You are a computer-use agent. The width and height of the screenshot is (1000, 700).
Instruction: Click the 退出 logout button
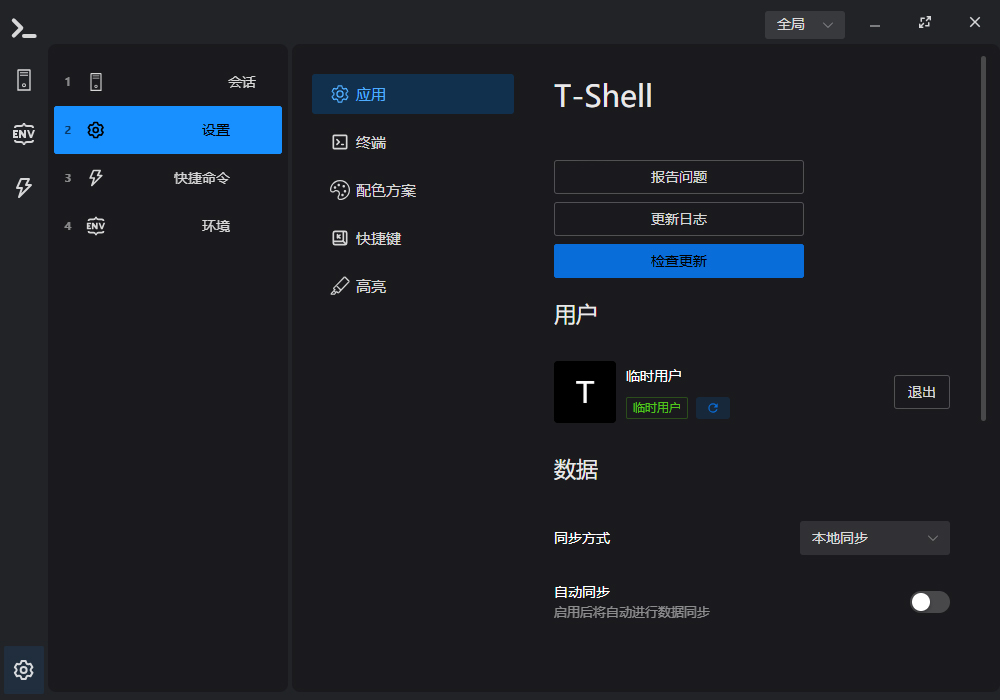[x=922, y=392]
